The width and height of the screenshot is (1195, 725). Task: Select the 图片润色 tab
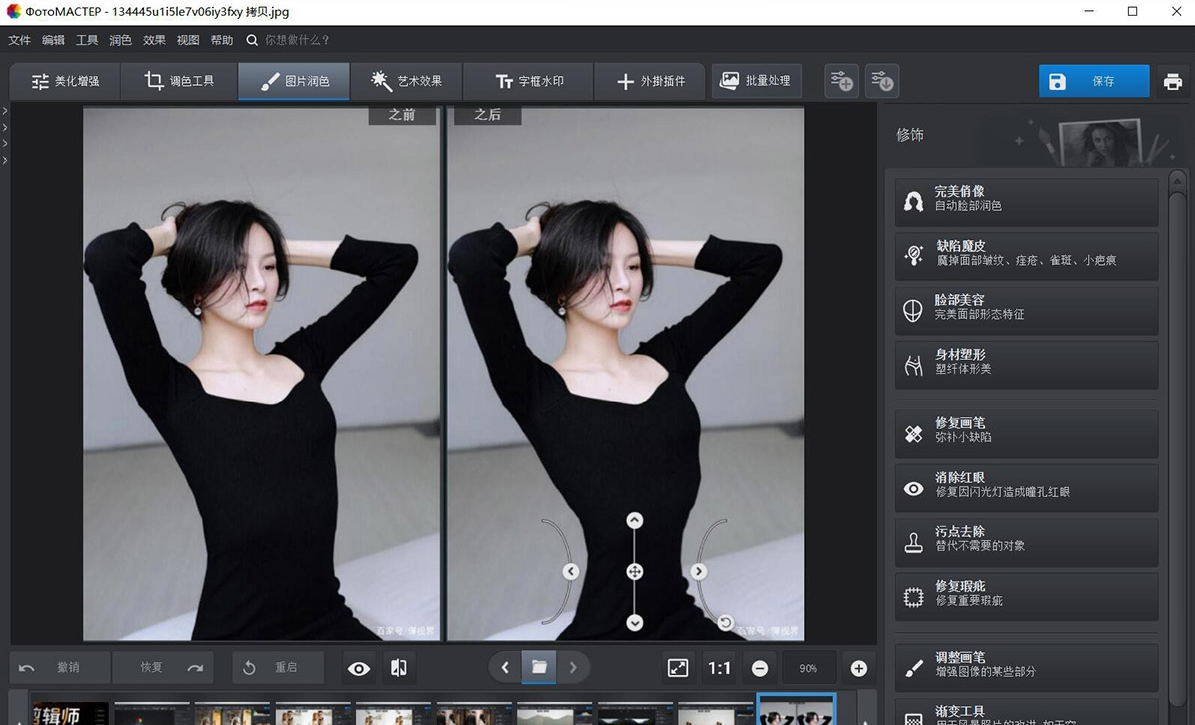tap(294, 81)
